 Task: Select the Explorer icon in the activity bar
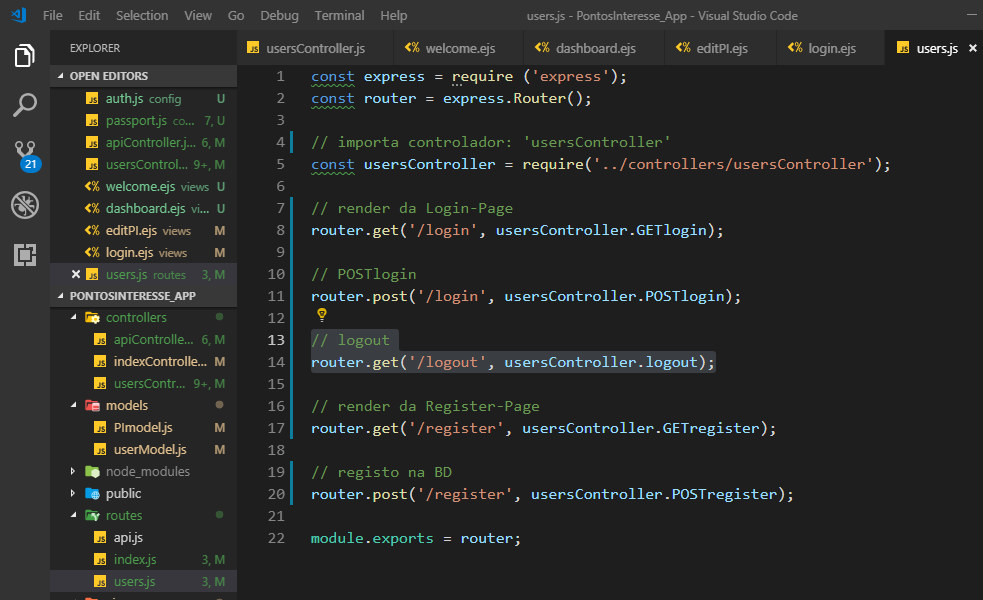tap(23, 57)
